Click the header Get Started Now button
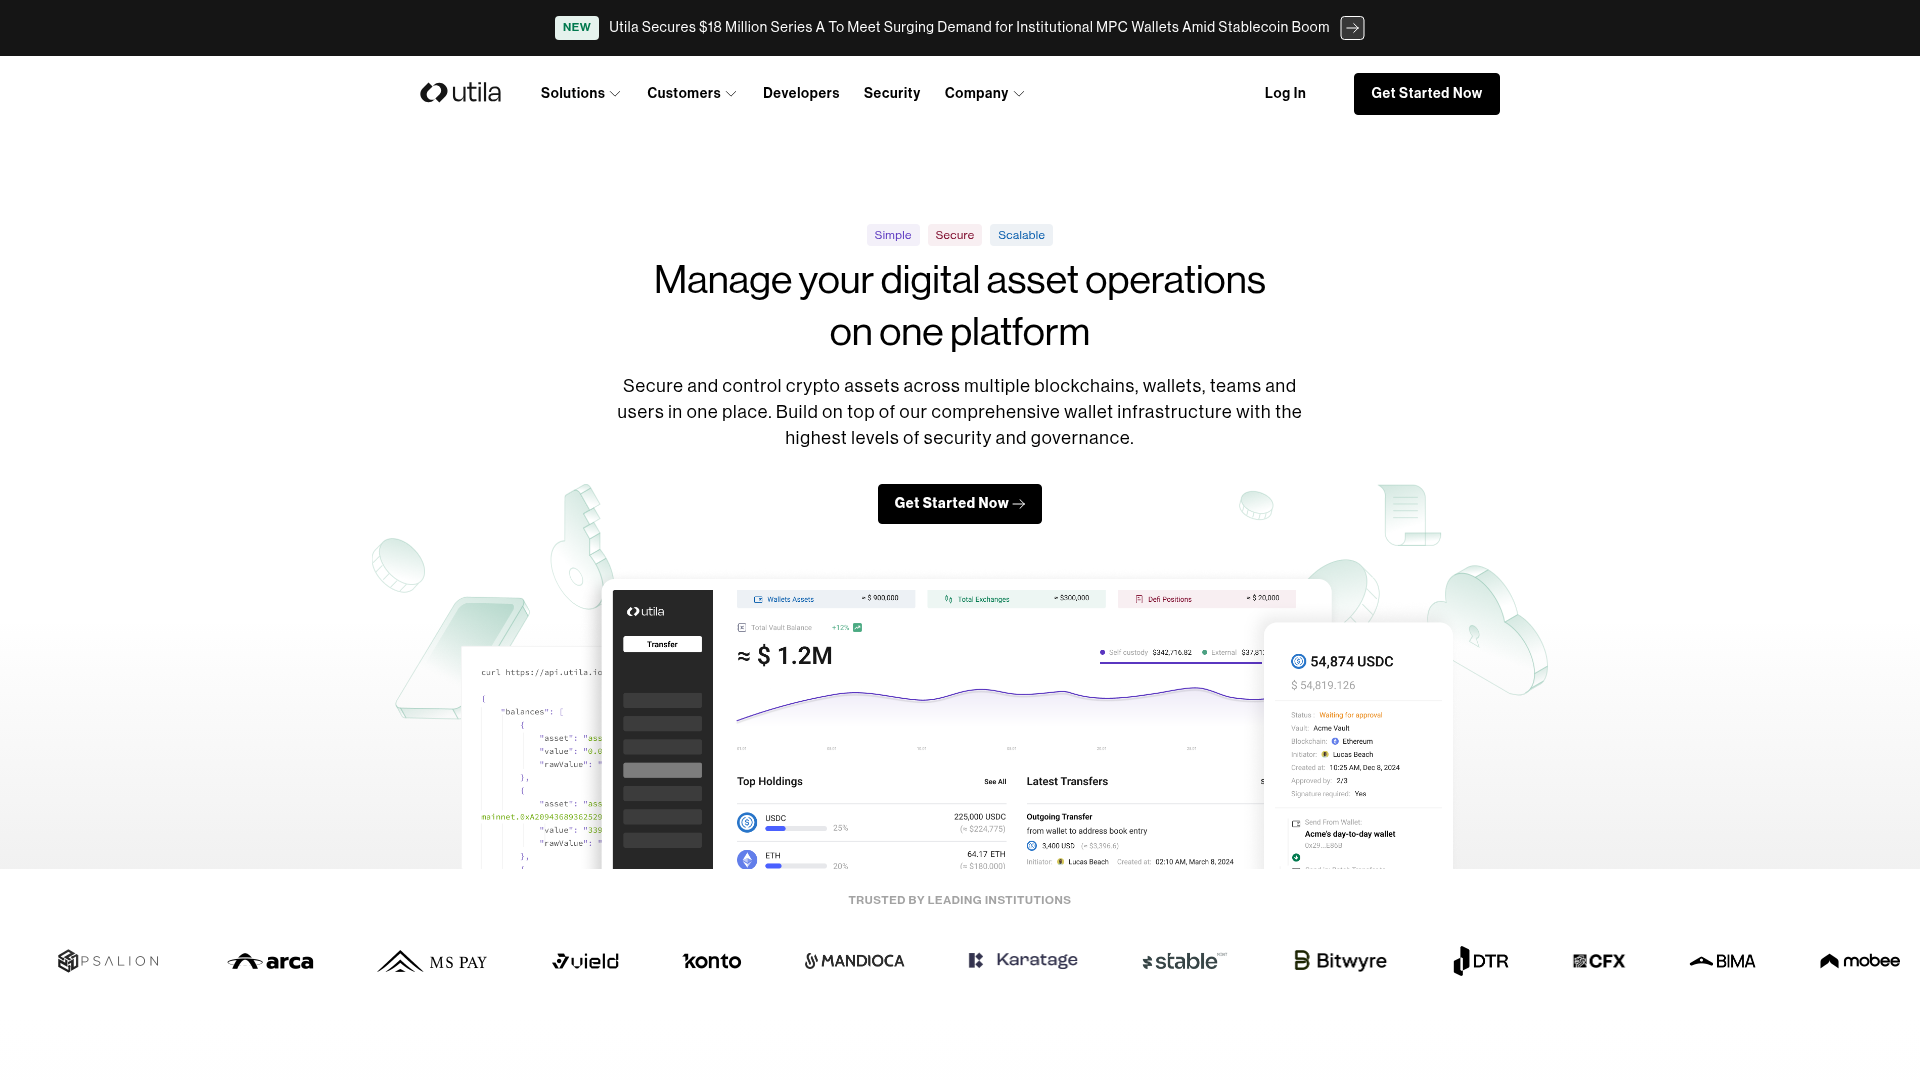Image resolution: width=1920 pixels, height=1080 pixels. [x=1427, y=94]
